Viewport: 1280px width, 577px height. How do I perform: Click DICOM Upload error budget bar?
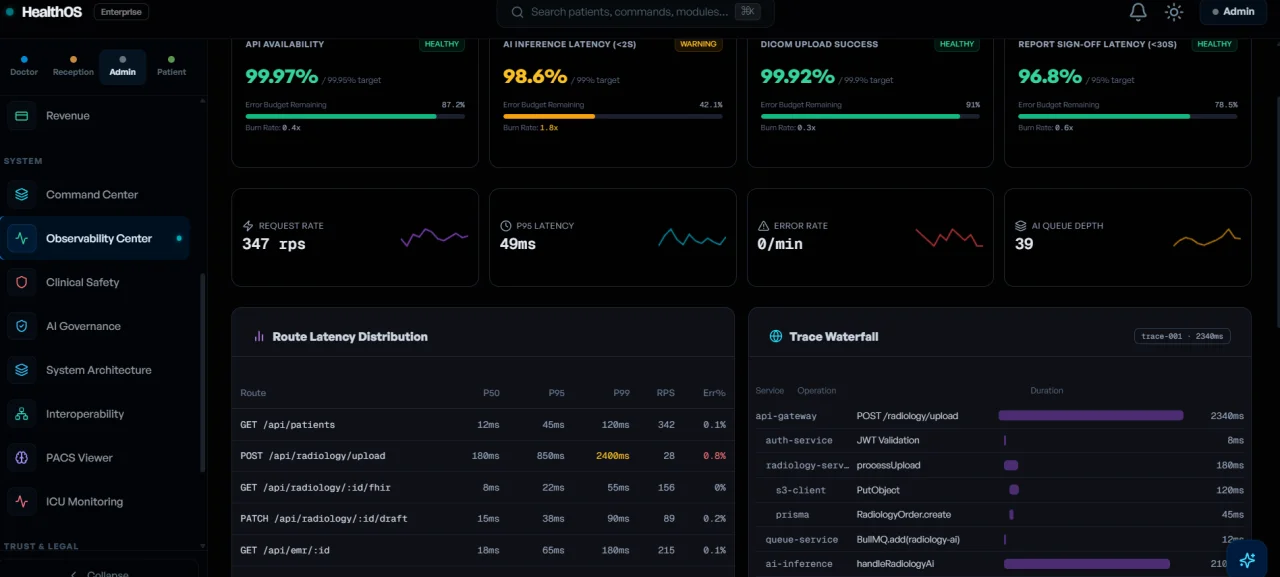(x=870, y=116)
